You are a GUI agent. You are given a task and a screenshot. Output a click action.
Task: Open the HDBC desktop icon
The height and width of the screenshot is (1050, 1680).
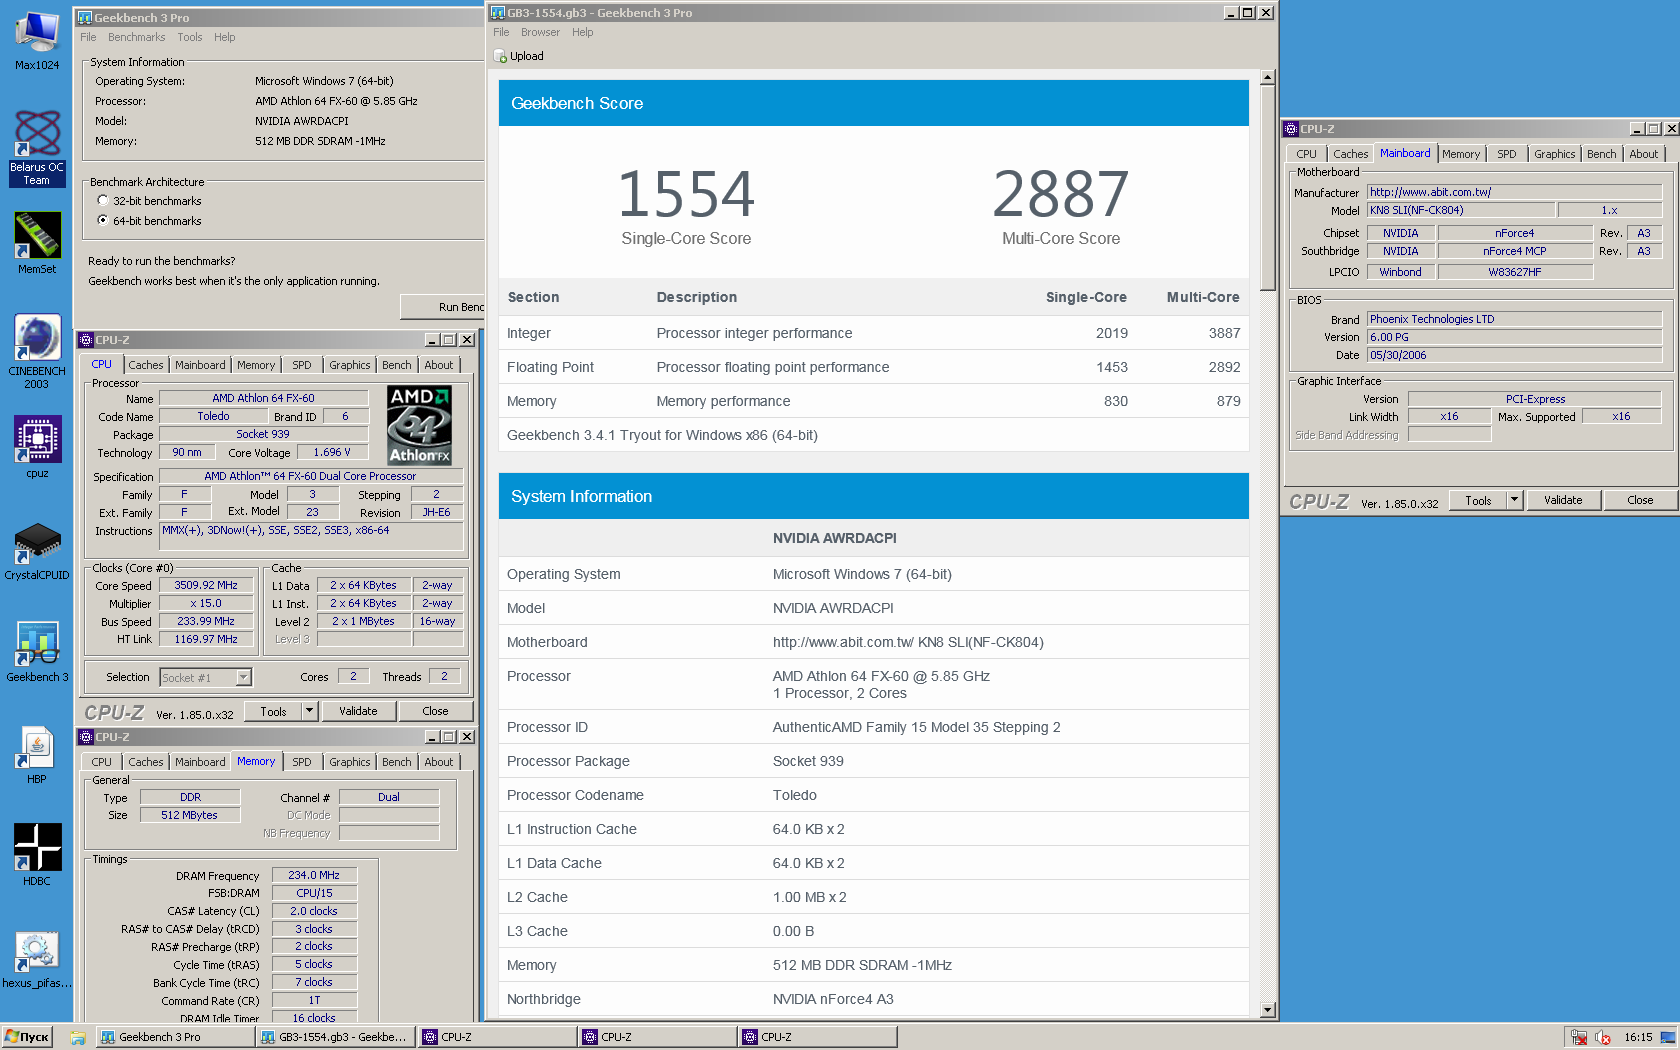(37, 856)
